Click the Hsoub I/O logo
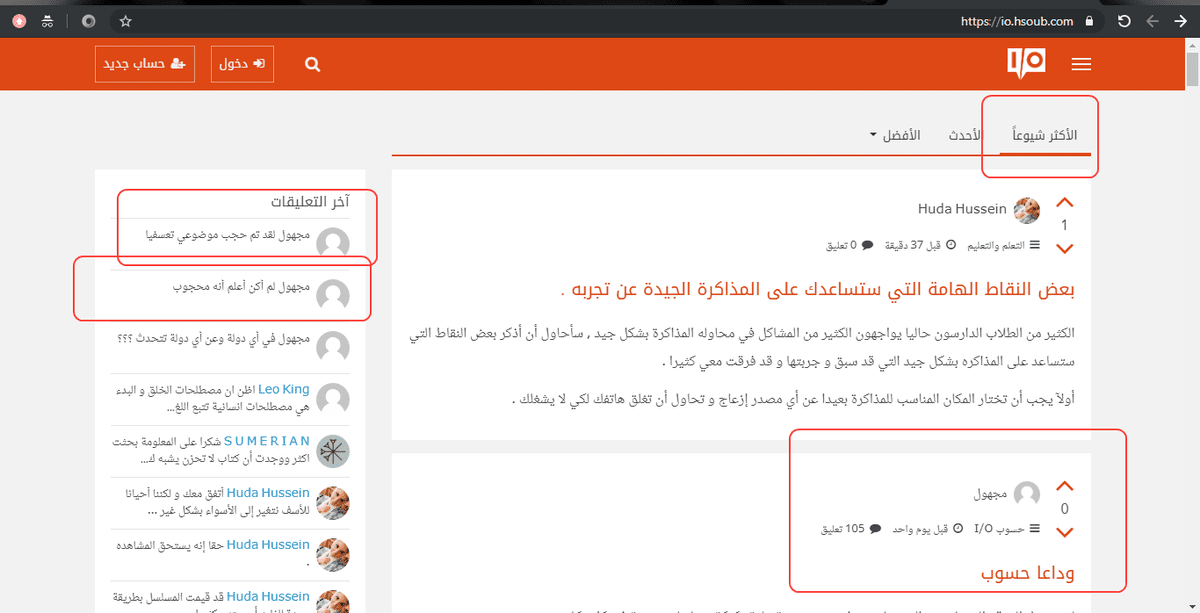Screen dimensions: 1200x613 [x=1026, y=63]
